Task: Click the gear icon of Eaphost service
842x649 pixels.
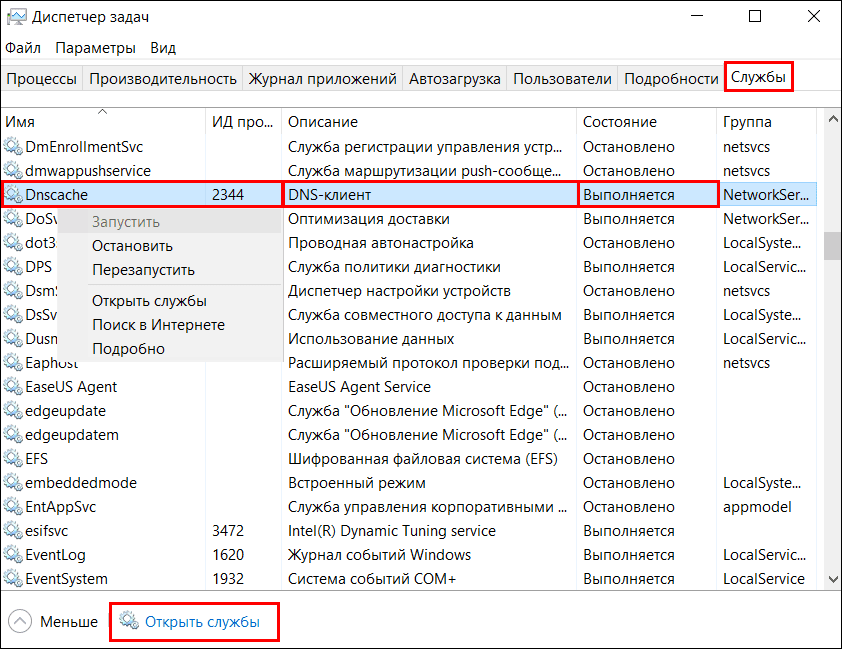Action: (13, 362)
